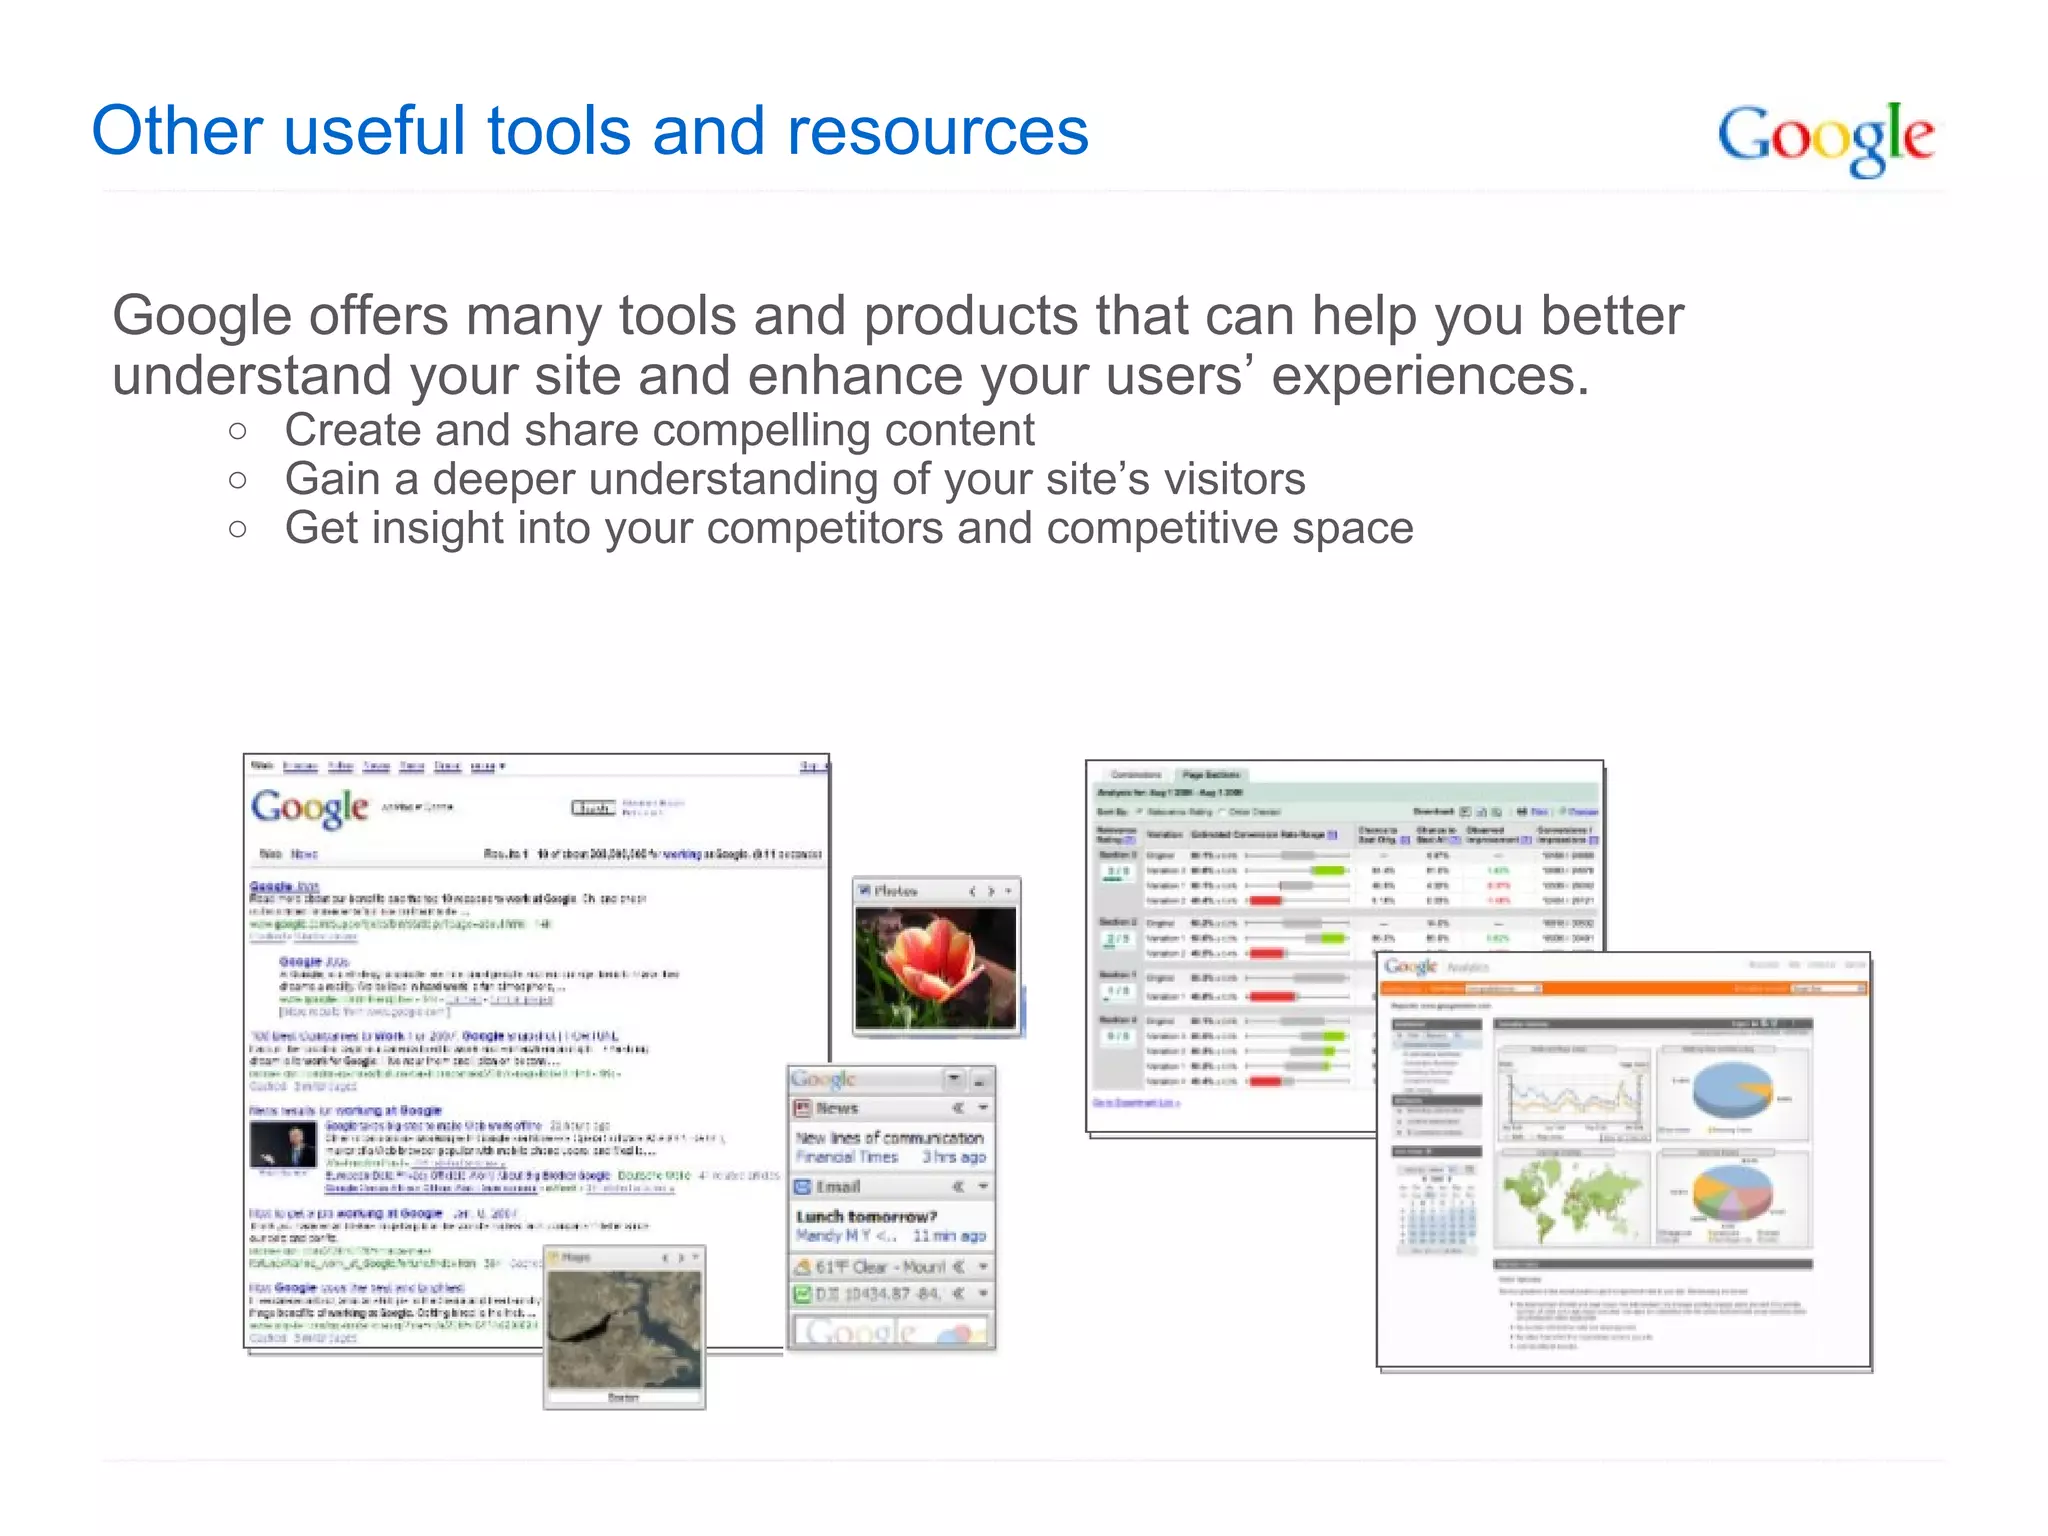Minimize the Google sidebar

pos(981,1081)
